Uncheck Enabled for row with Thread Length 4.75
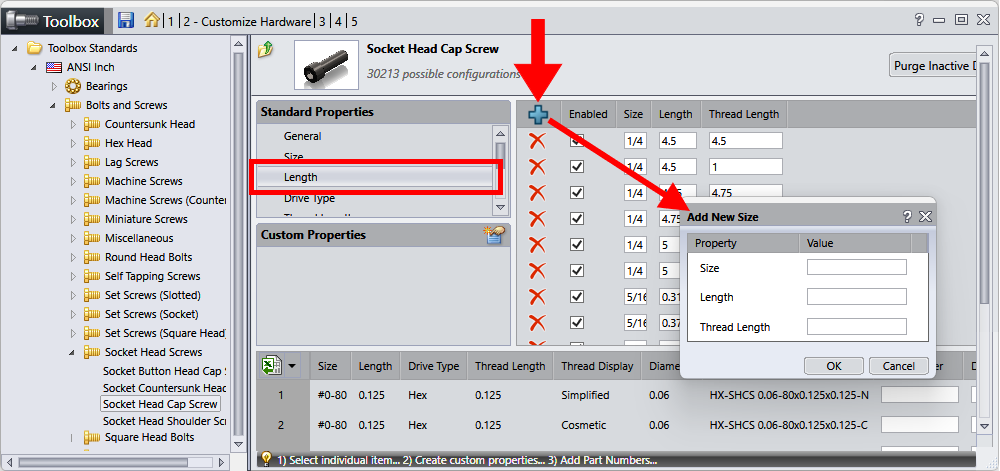The height and width of the screenshot is (471, 1000). 577,192
